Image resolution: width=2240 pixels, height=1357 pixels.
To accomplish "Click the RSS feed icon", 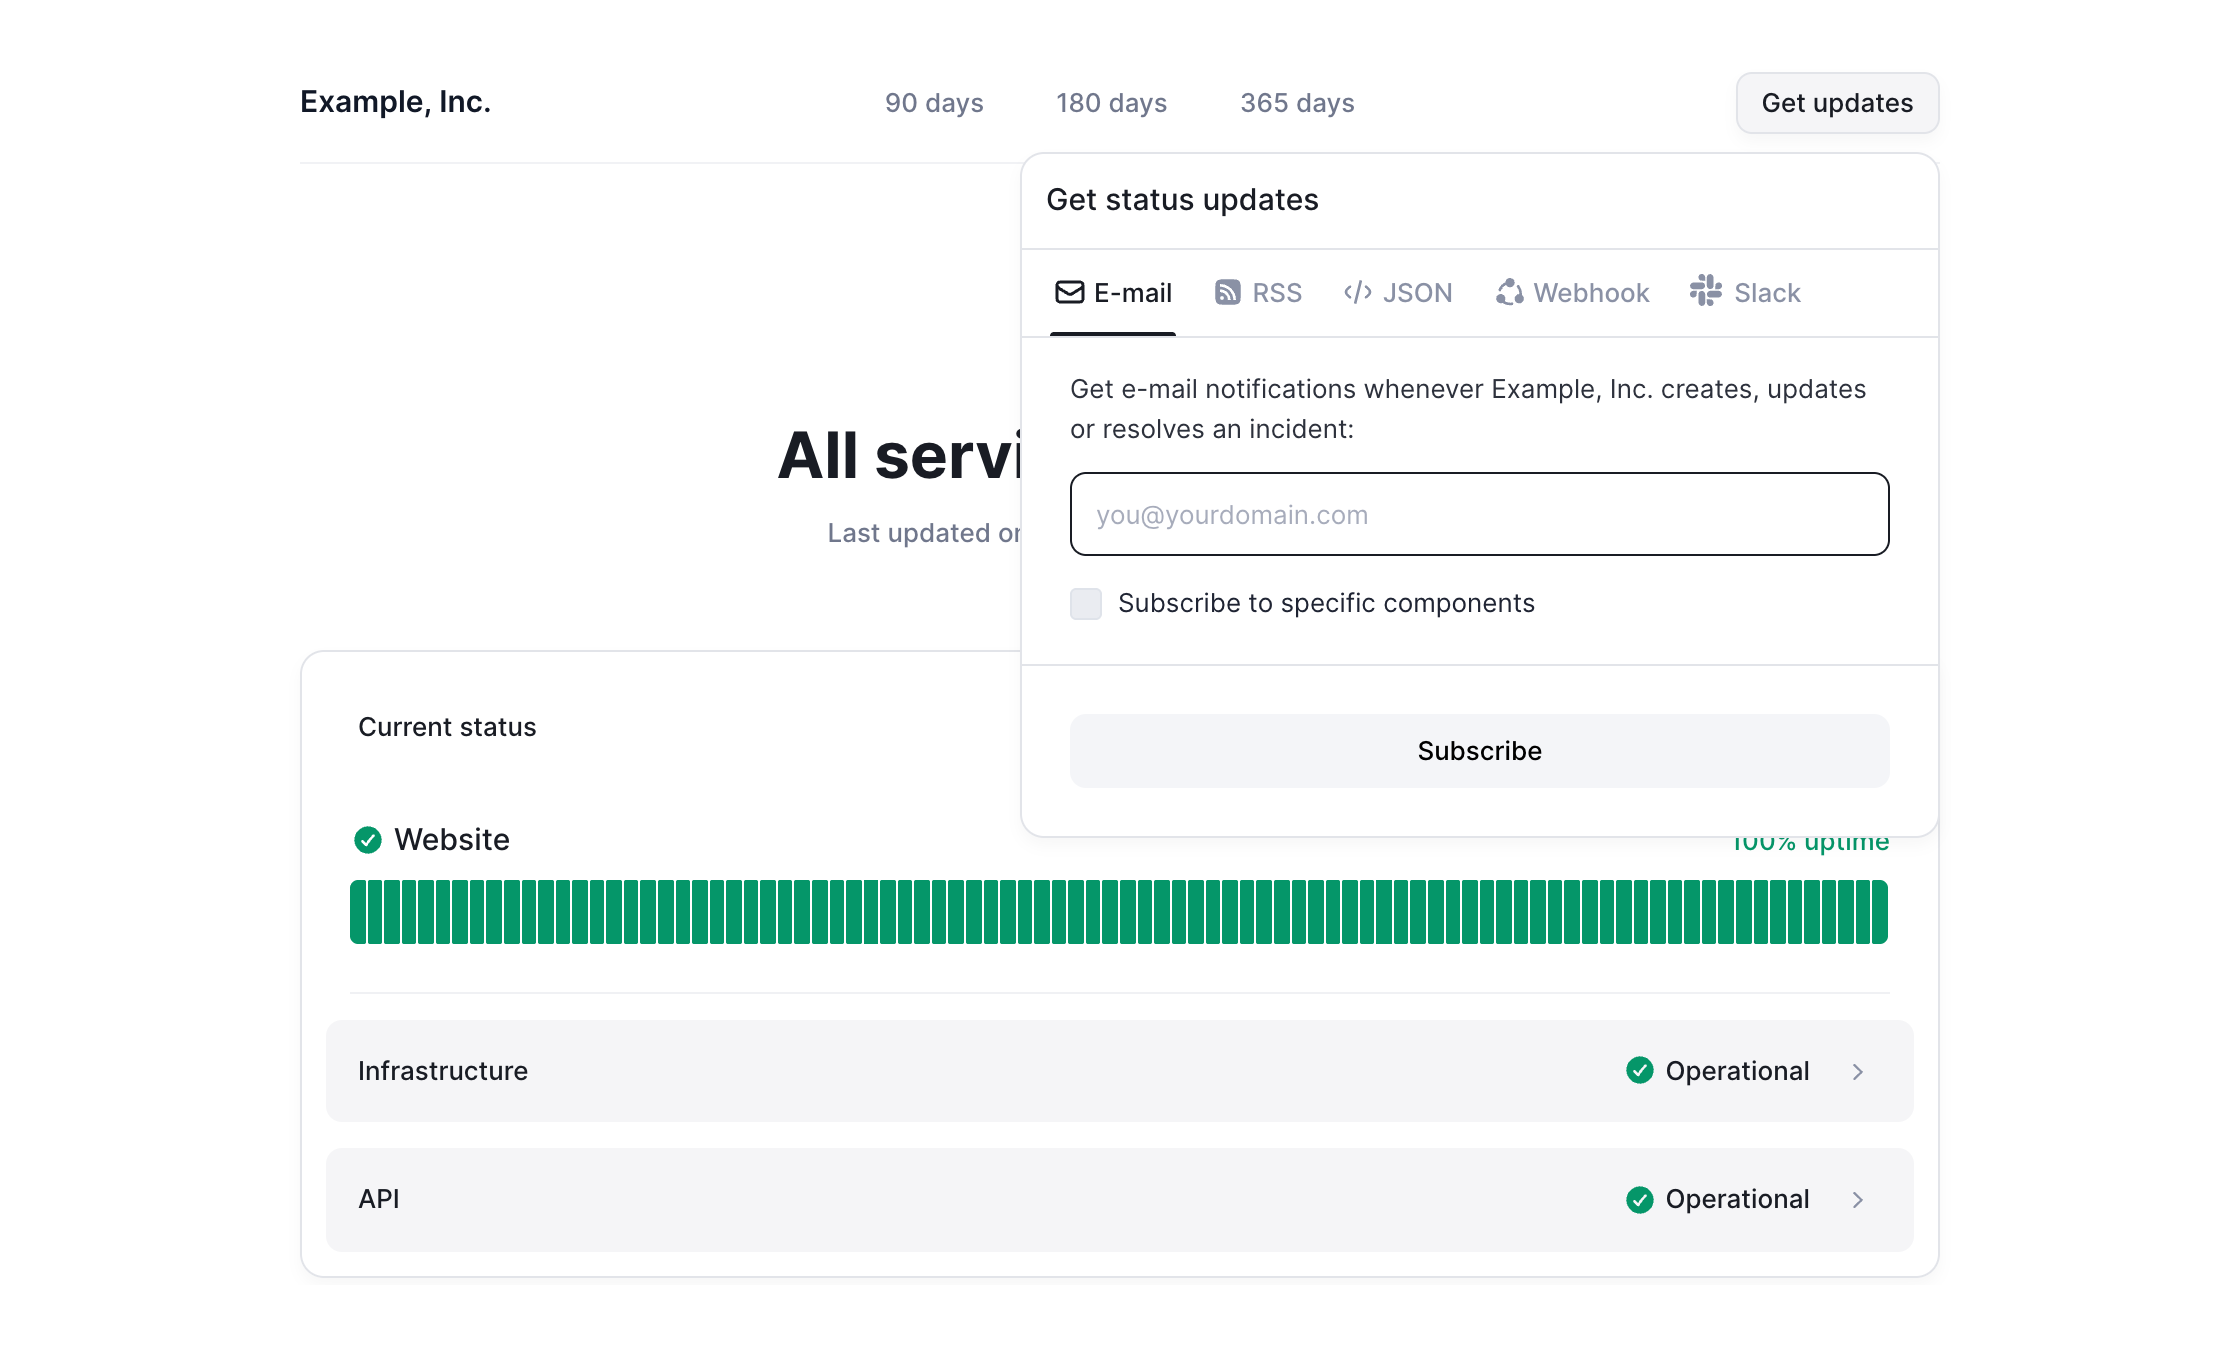I will click(x=1227, y=292).
